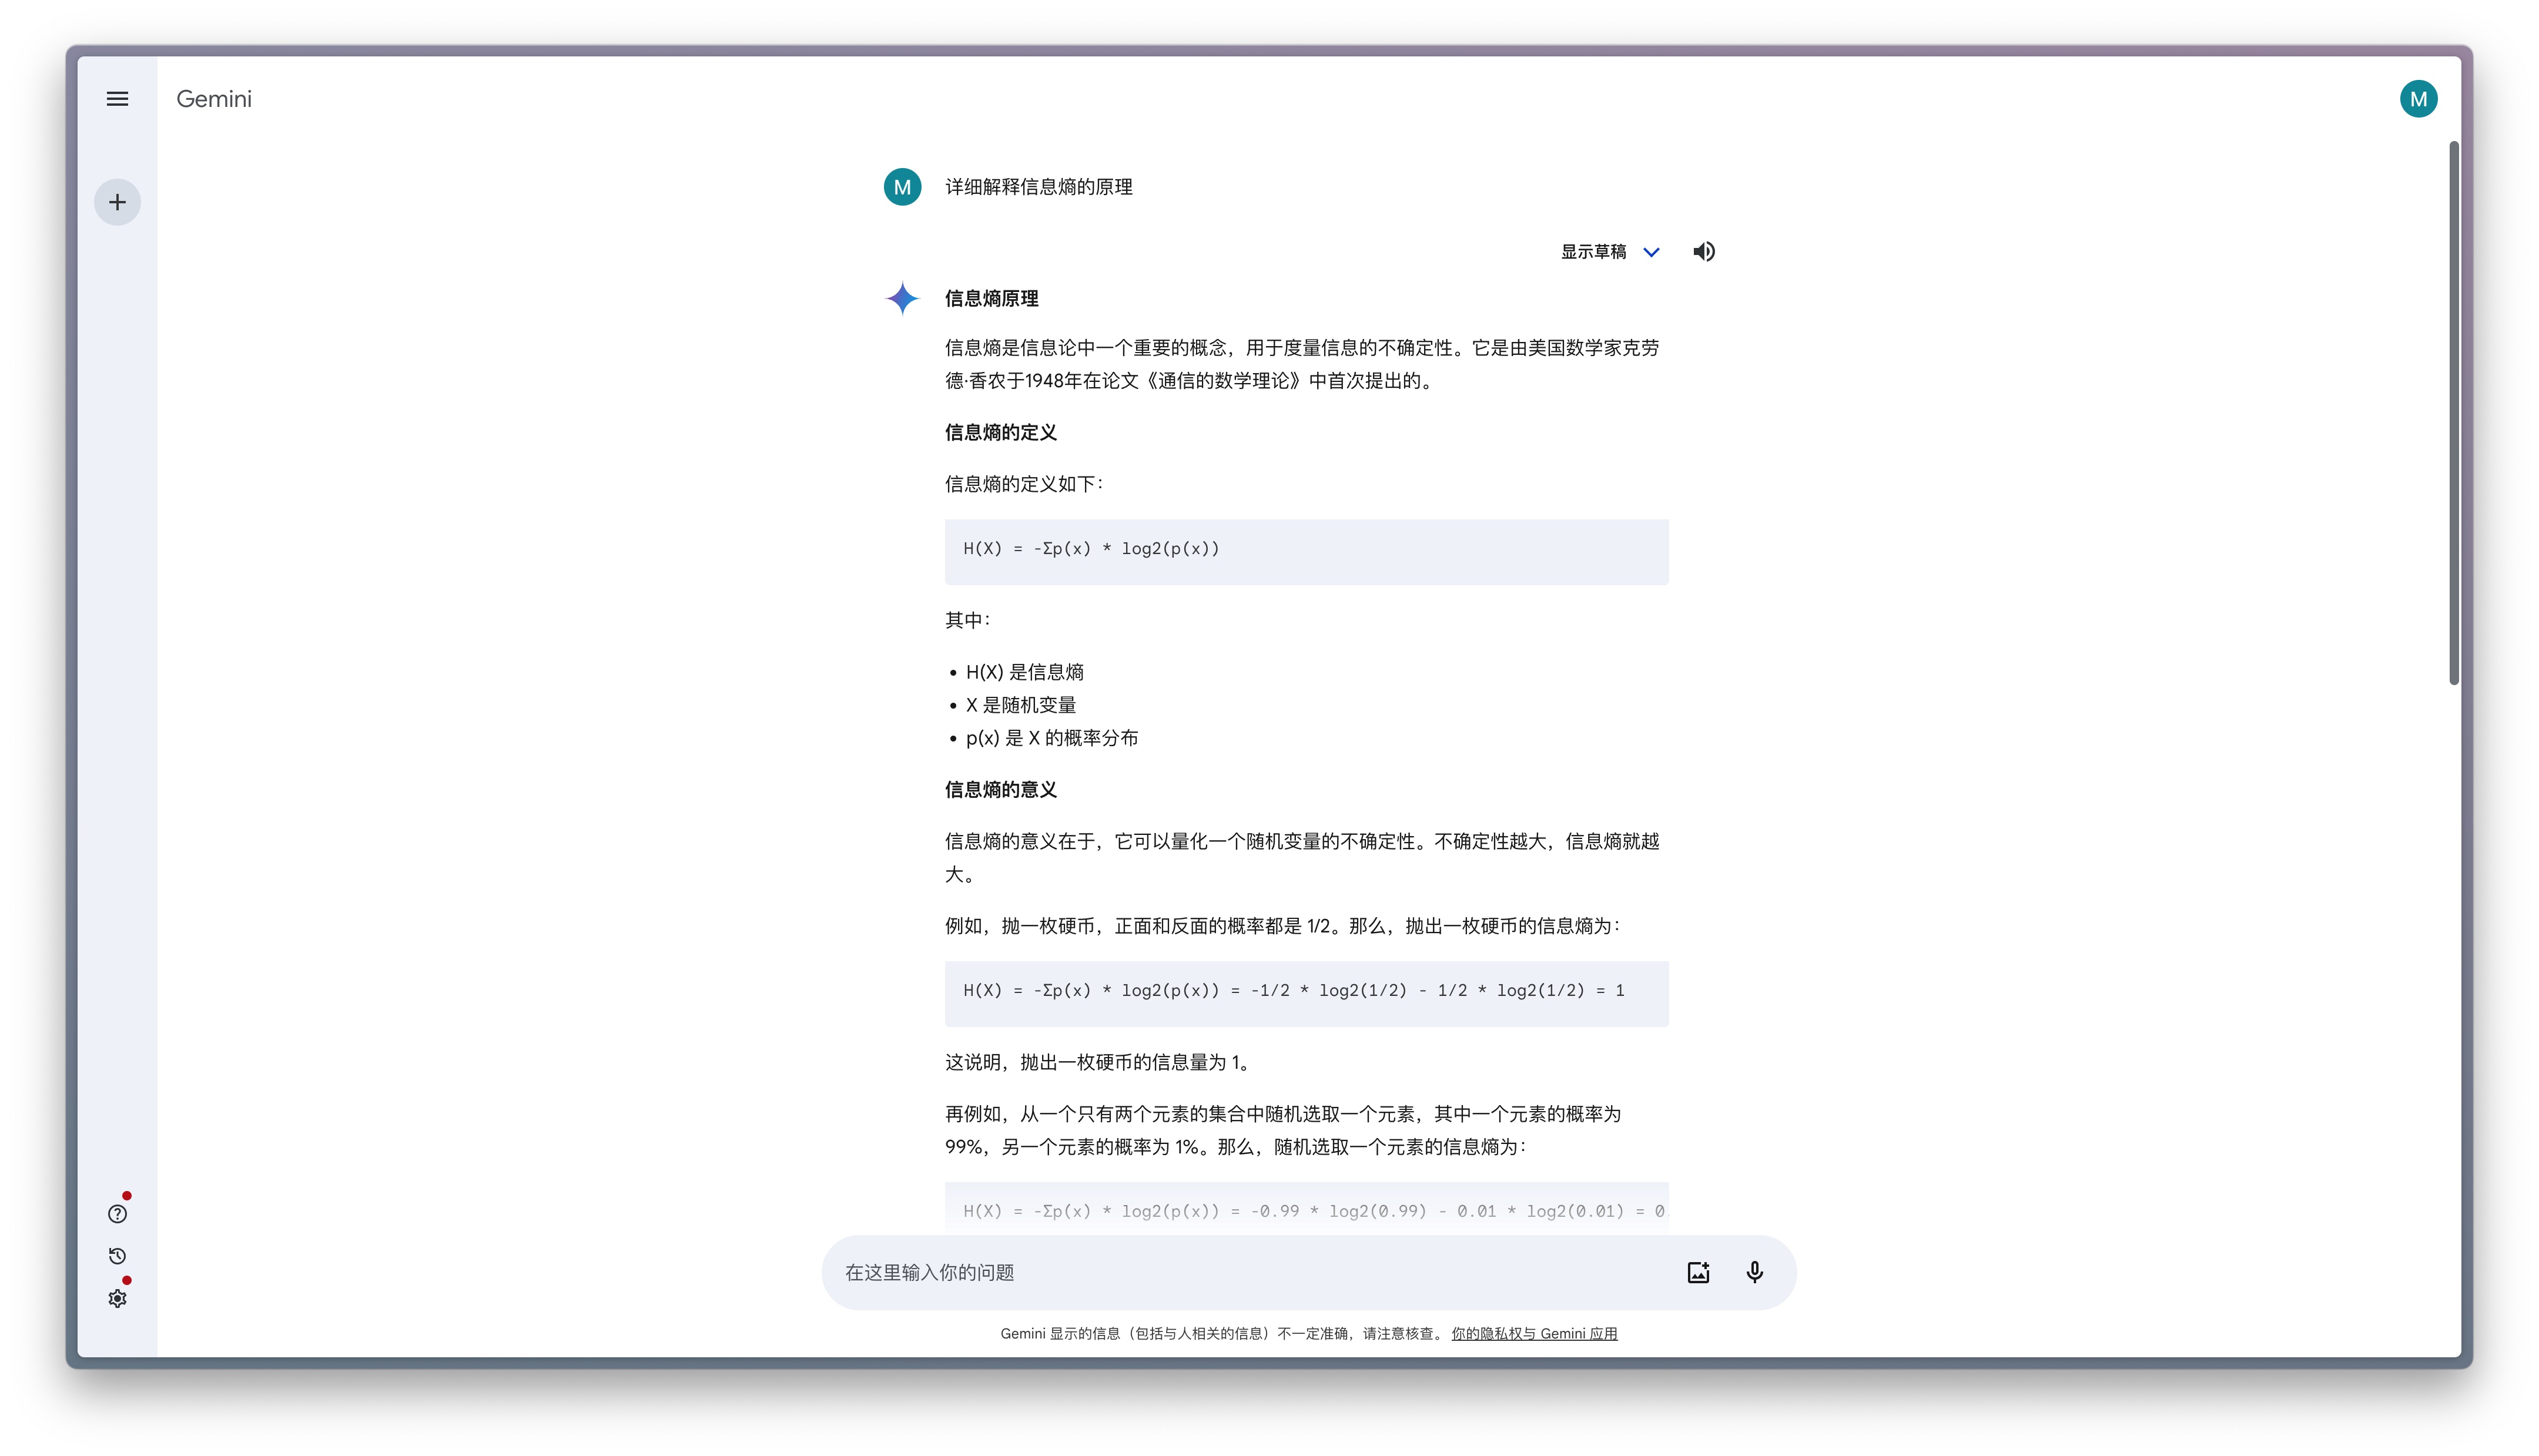Screen dimensions: 2539x1456
Task: Click heading 信息熵原理
Action: coord(991,299)
